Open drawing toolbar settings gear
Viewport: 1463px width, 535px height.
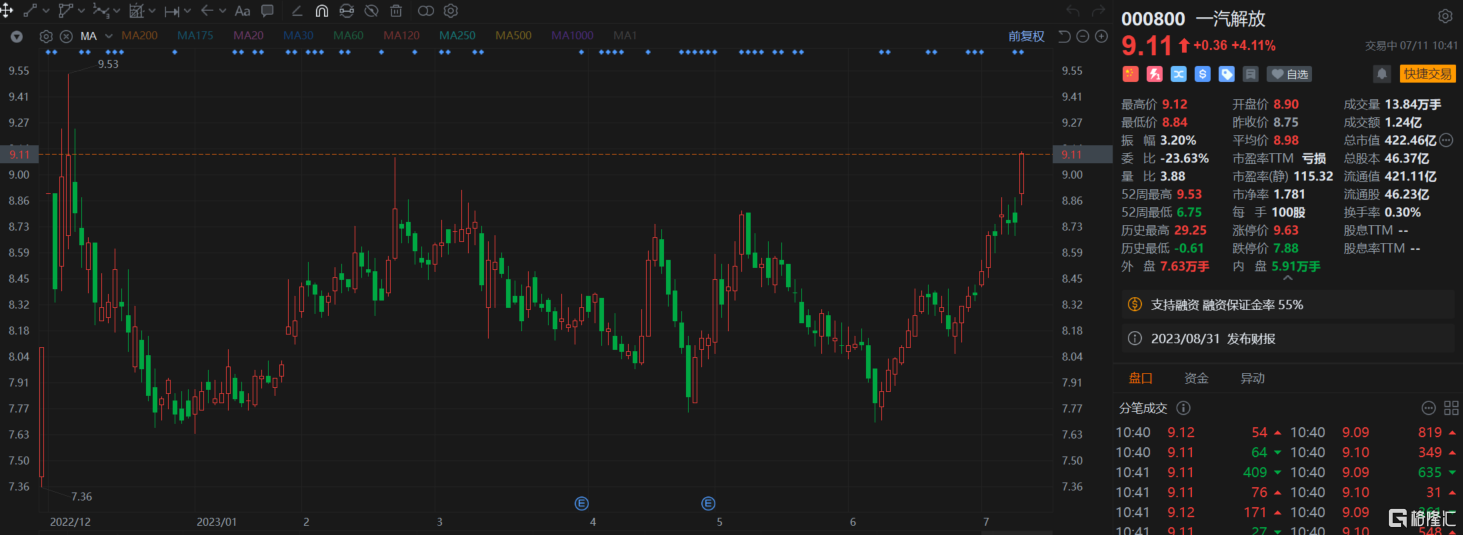point(451,11)
